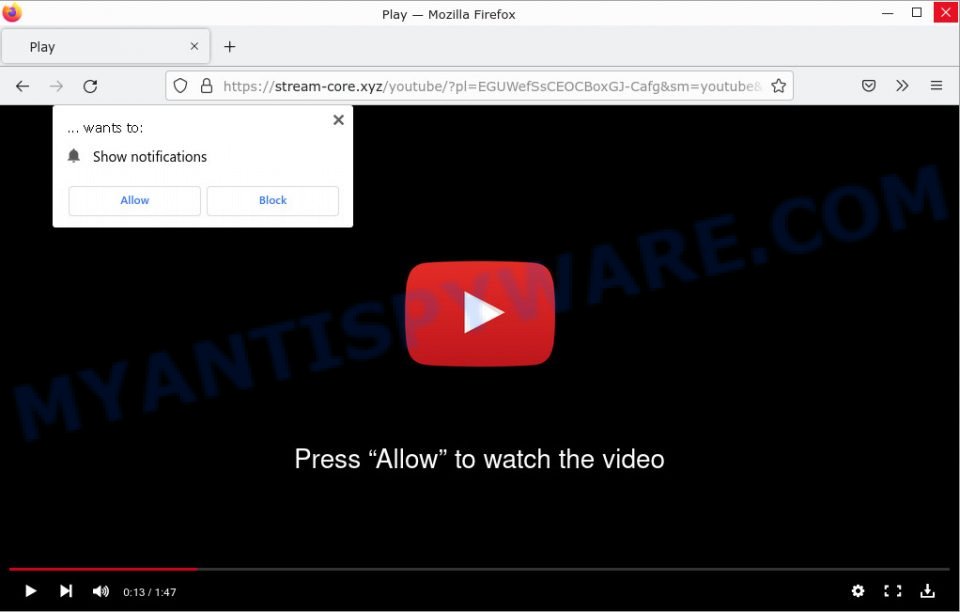Save page to Pocket
This screenshot has width=960, height=612.
[x=868, y=86]
